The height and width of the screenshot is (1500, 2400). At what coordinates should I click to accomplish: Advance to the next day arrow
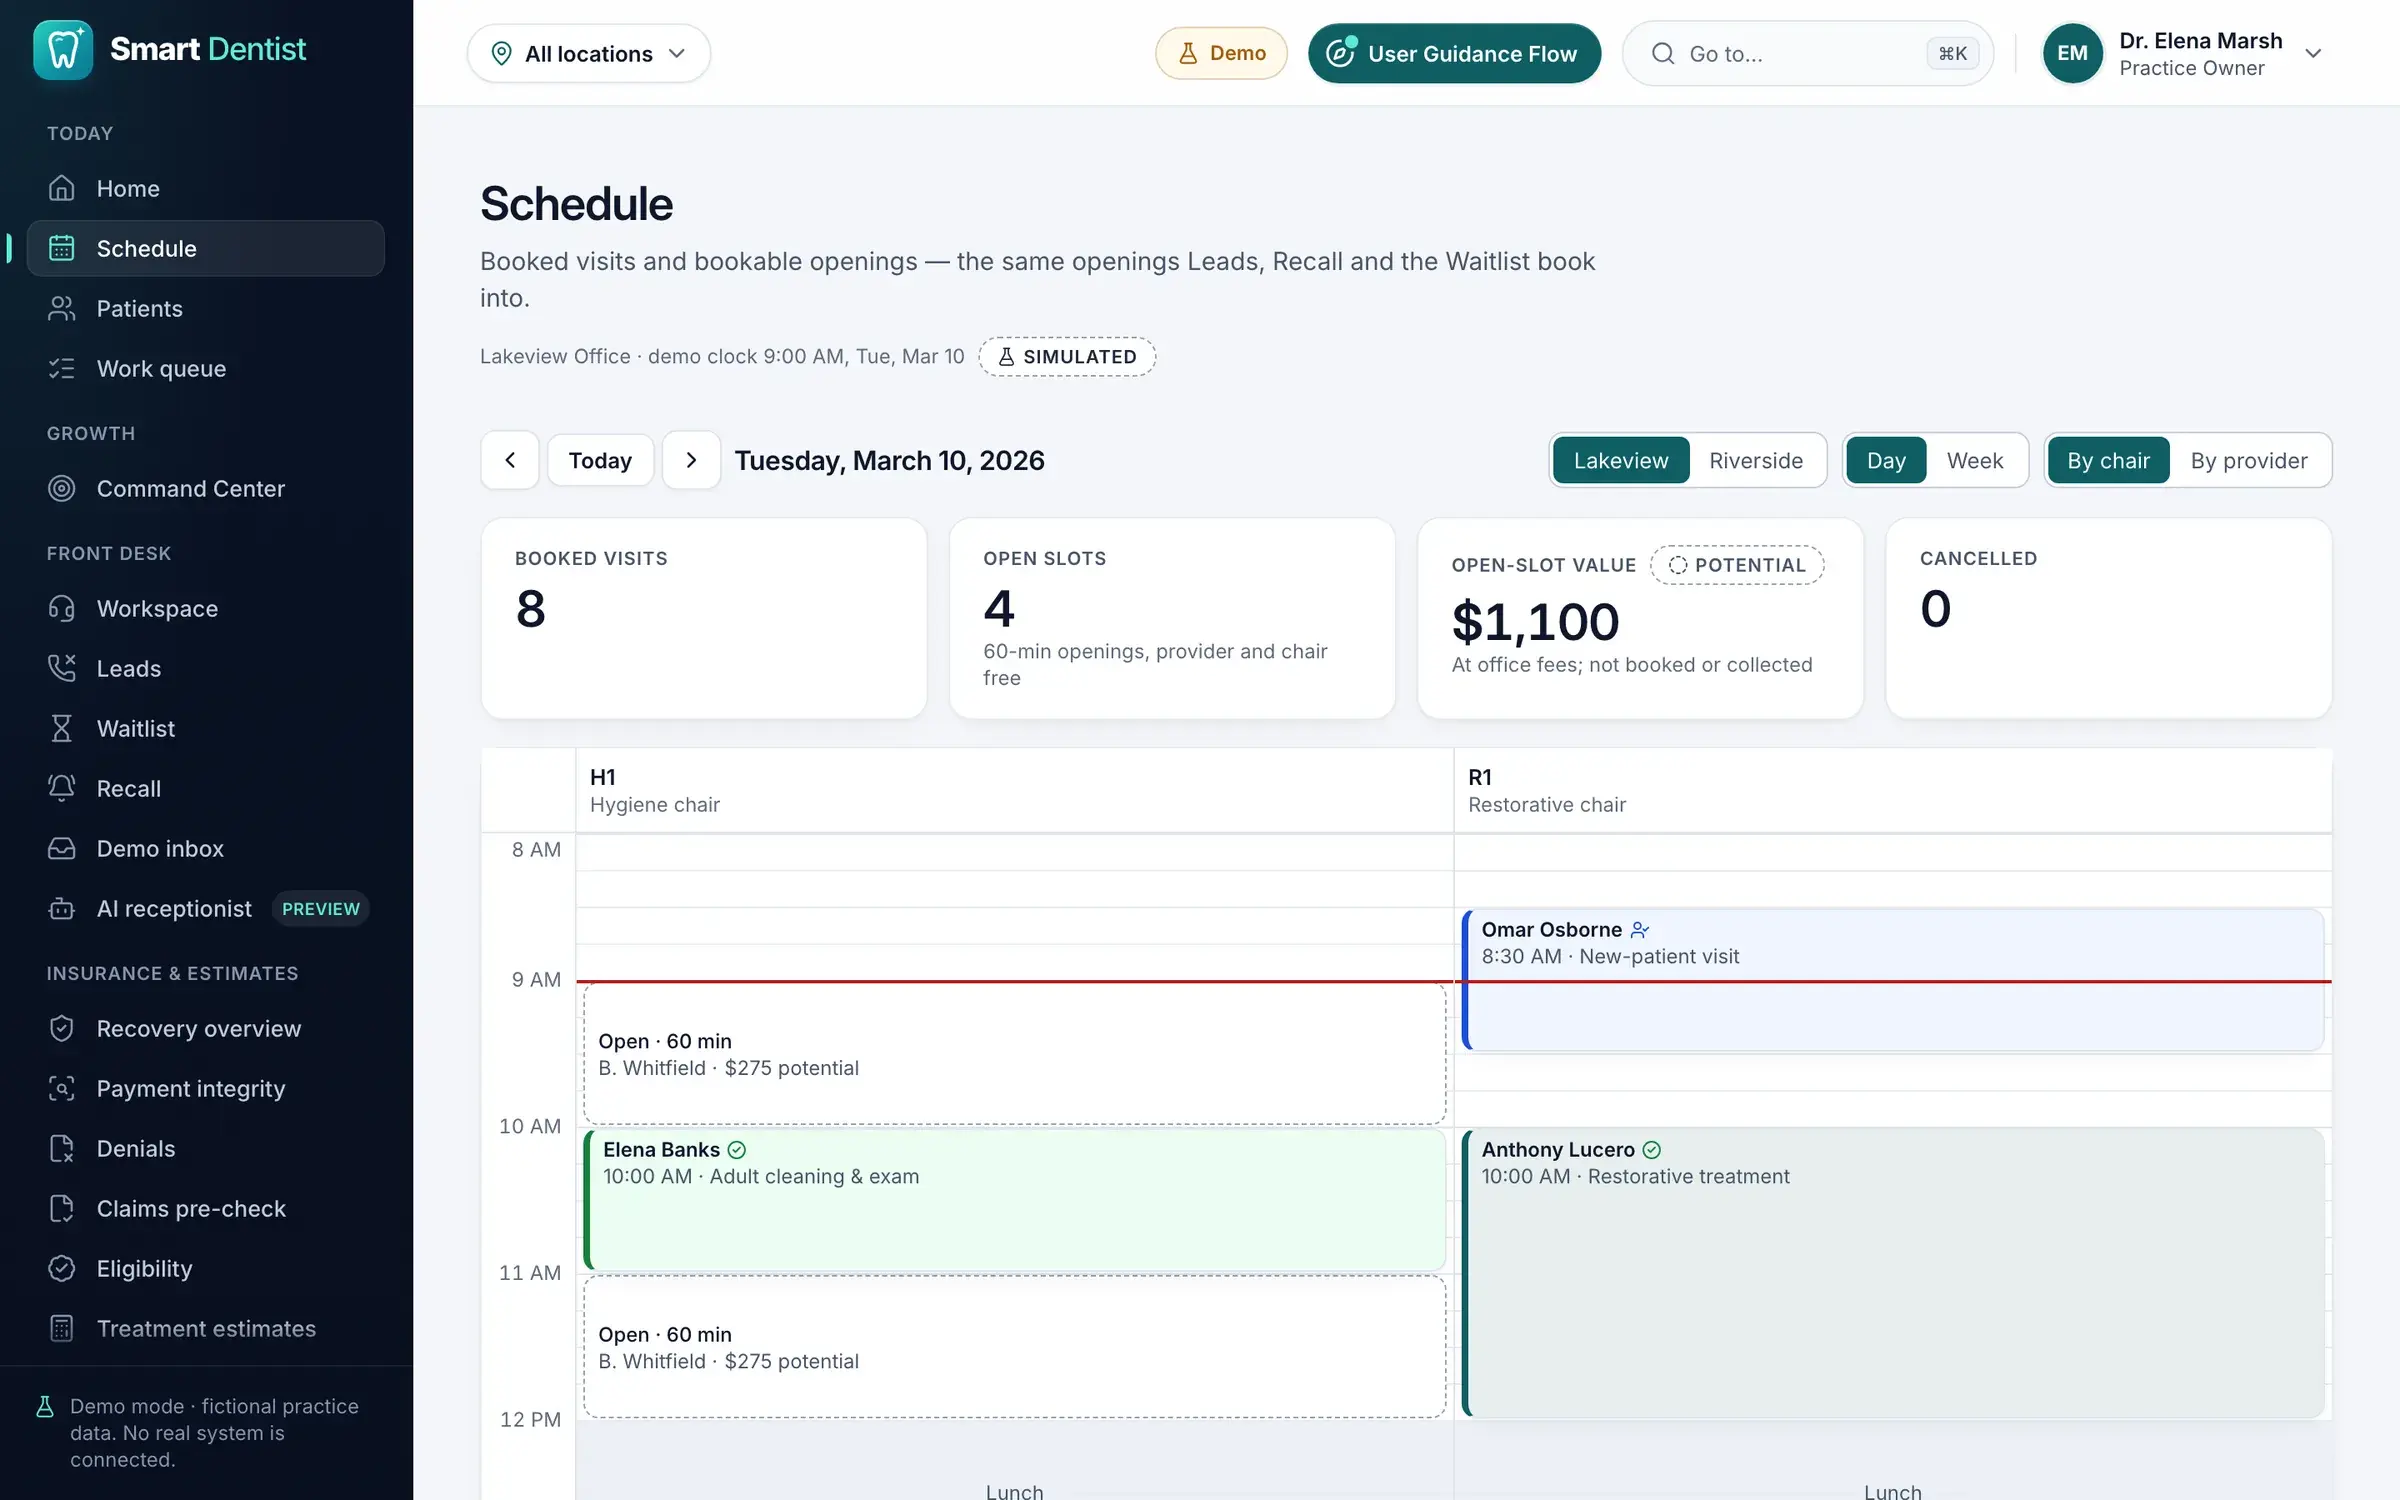point(691,460)
